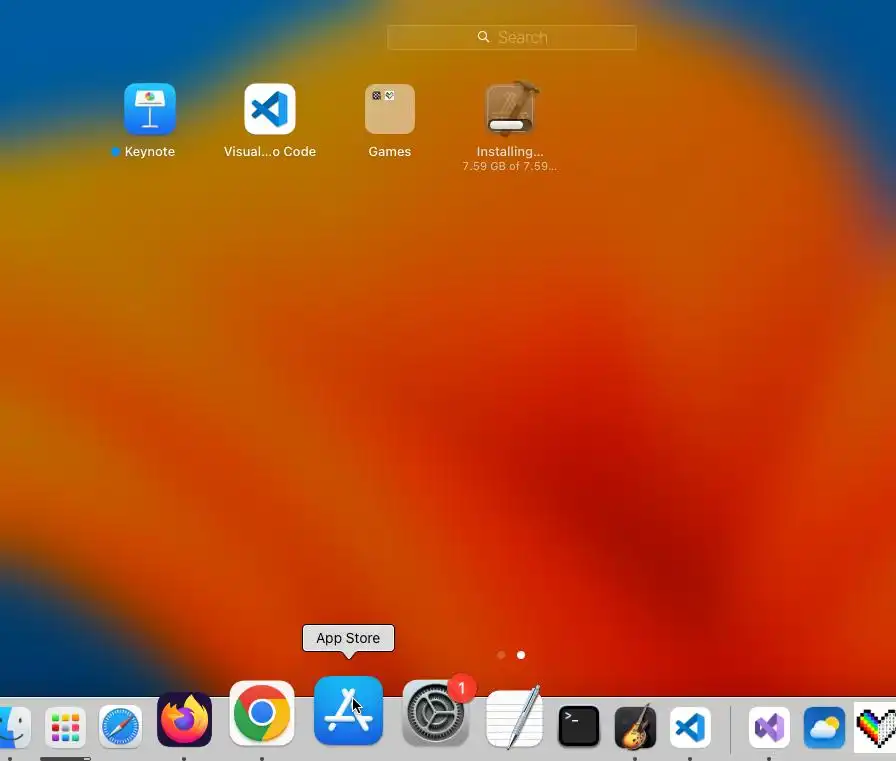Click the 'Visual...o Code' label text

point(270,151)
